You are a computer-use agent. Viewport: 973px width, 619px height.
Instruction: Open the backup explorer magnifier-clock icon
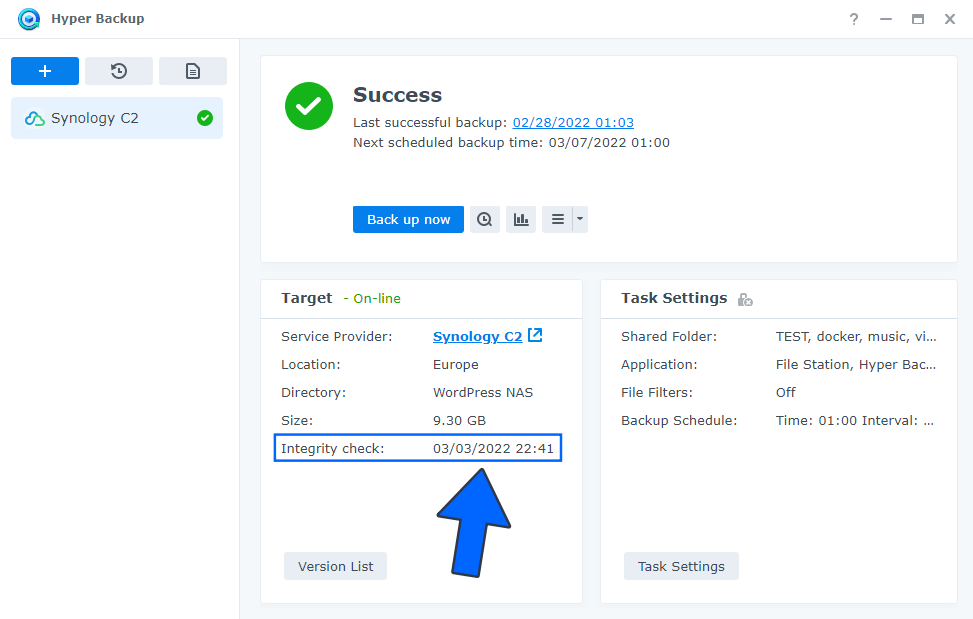(x=485, y=220)
